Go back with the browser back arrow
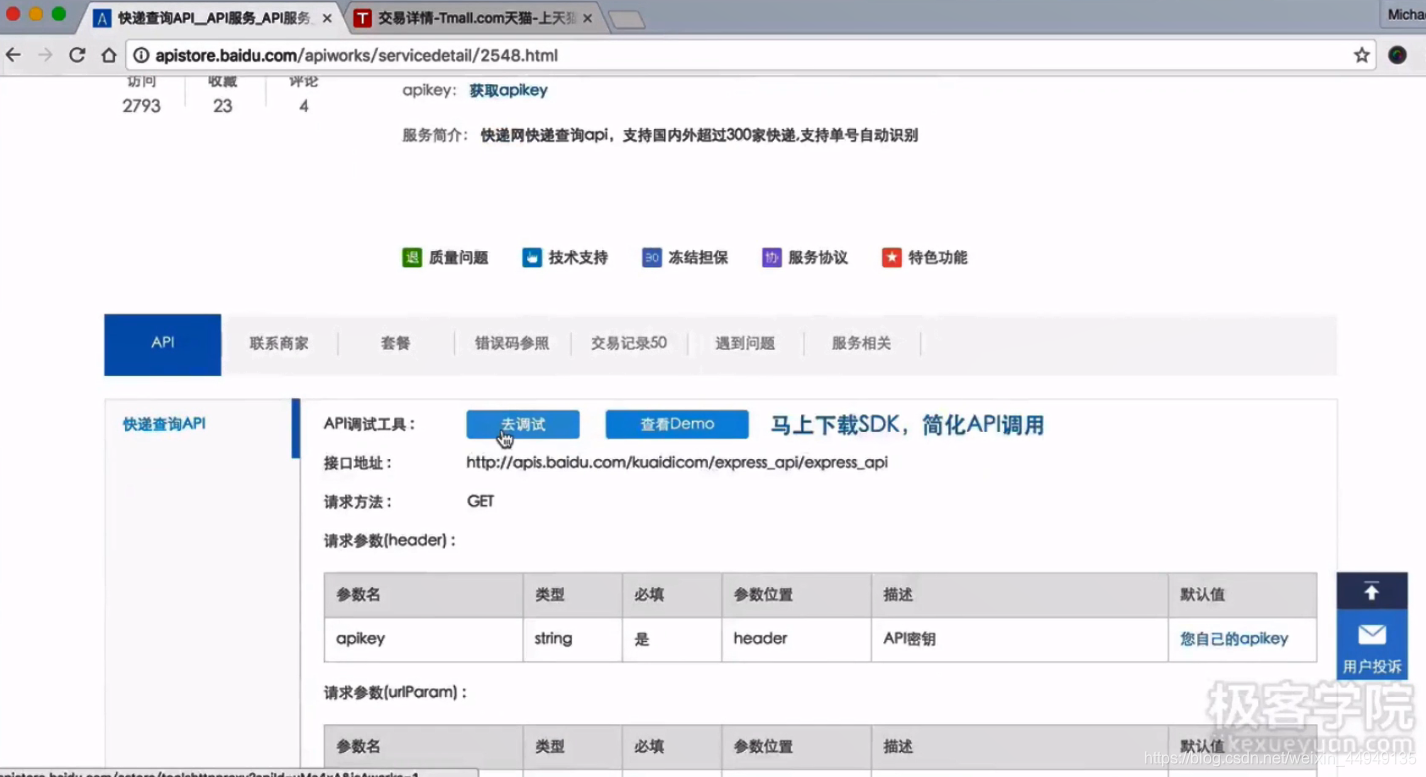Image resolution: width=1426 pixels, height=777 pixels. tap(14, 55)
